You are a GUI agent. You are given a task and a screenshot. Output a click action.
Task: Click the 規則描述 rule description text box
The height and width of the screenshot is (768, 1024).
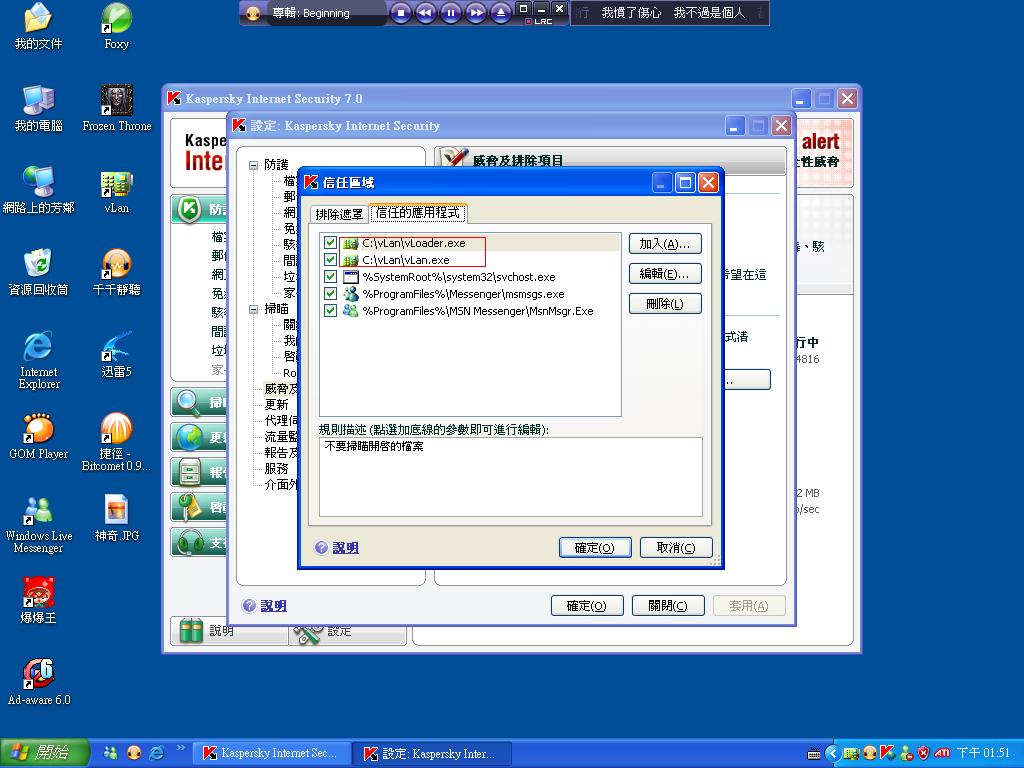click(510, 476)
